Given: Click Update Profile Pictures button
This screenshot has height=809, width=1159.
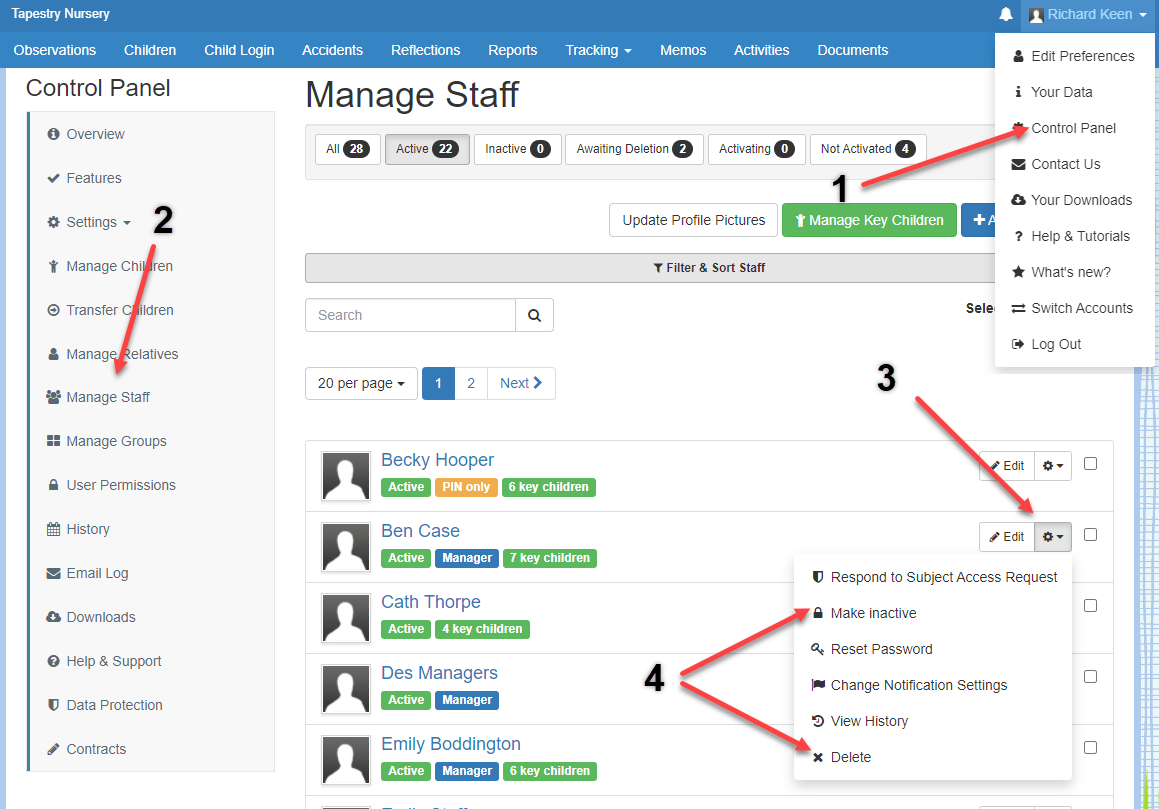Looking at the screenshot, I should click(693, 220).
